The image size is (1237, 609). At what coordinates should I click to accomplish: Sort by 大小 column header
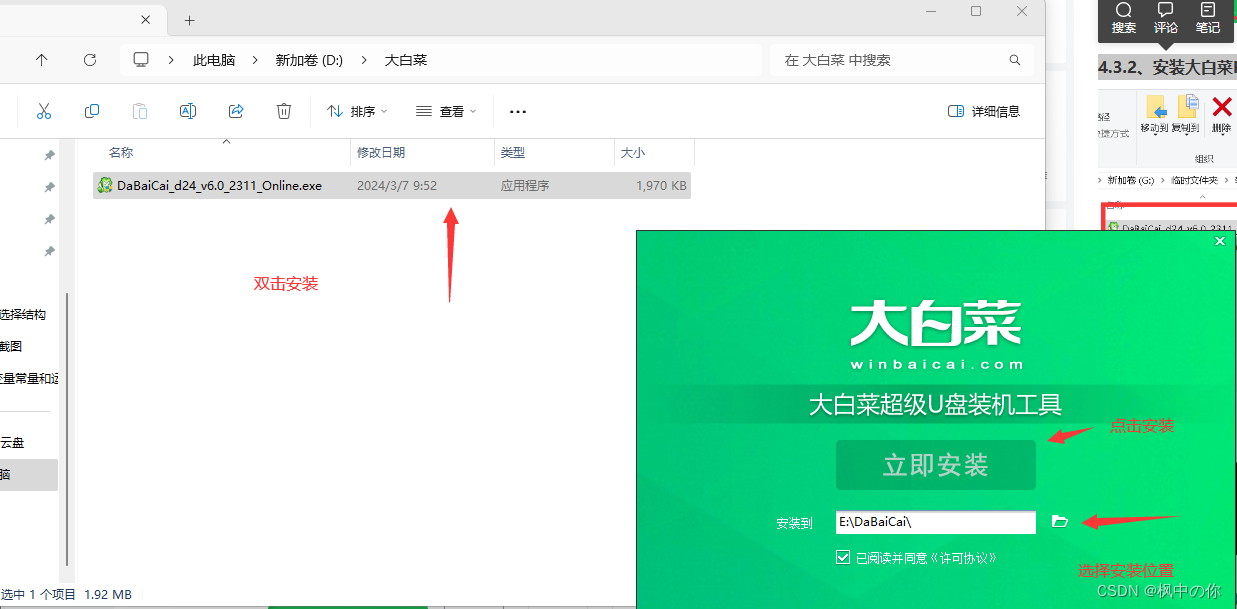click(x=633, y=153)
